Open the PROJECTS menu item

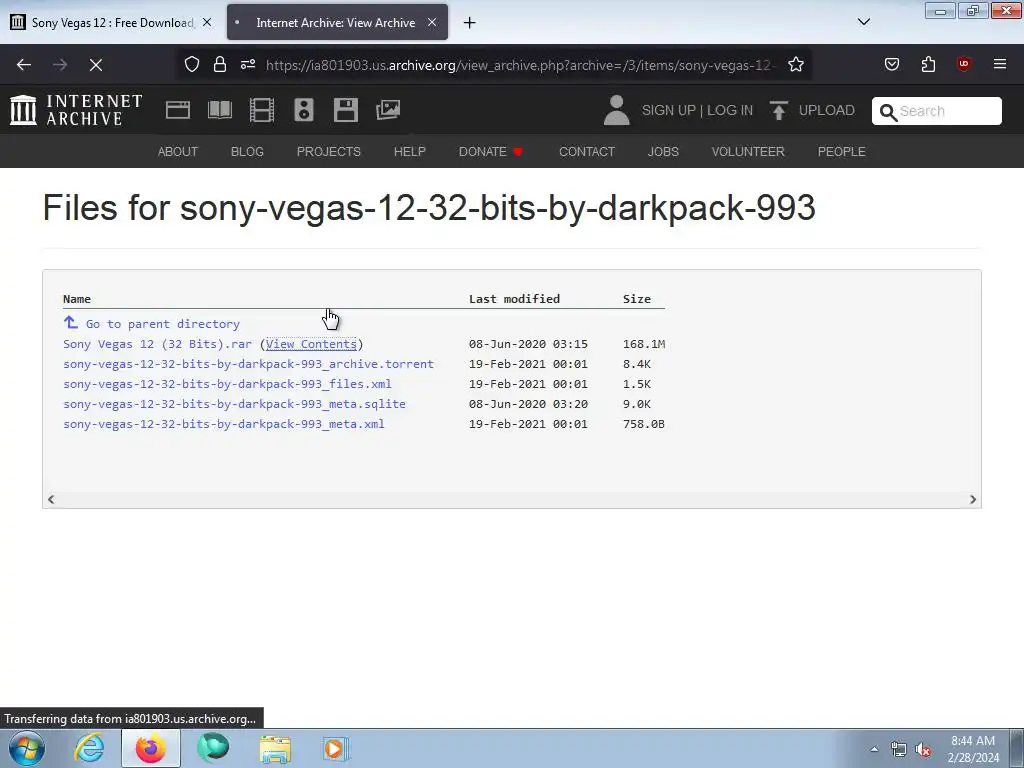coord(328,152)
